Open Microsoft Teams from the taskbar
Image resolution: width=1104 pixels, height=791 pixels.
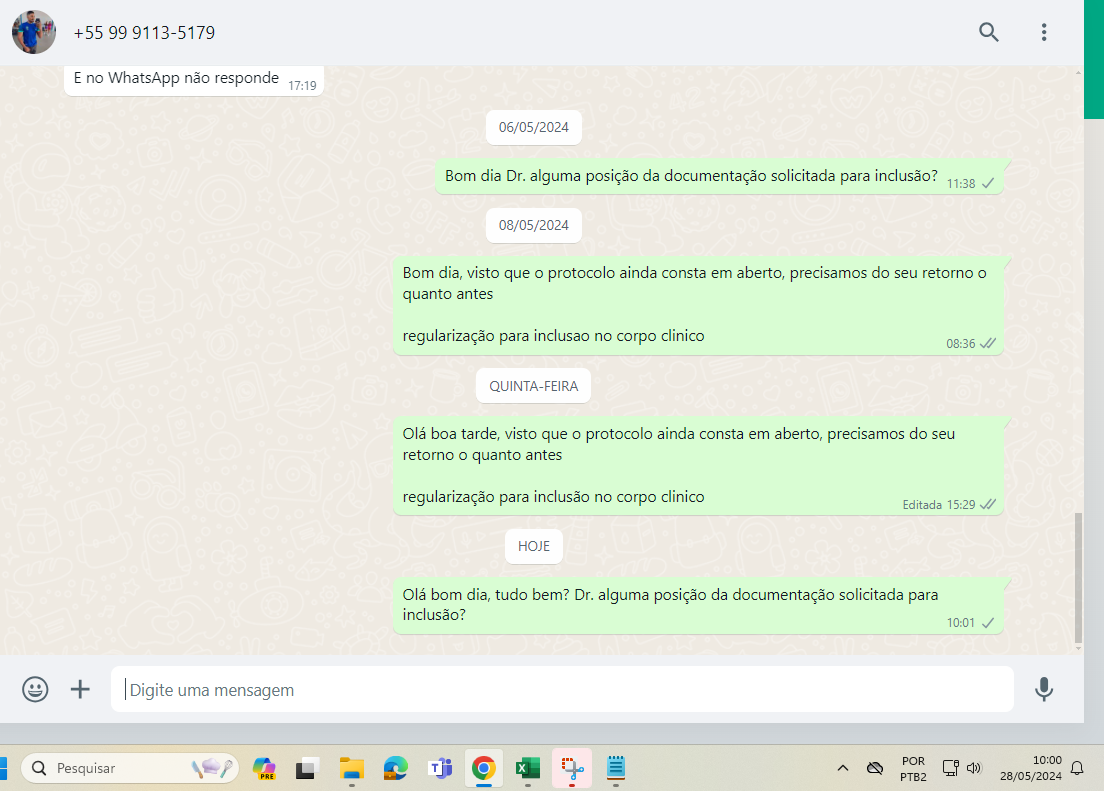[x=439, y=768]
